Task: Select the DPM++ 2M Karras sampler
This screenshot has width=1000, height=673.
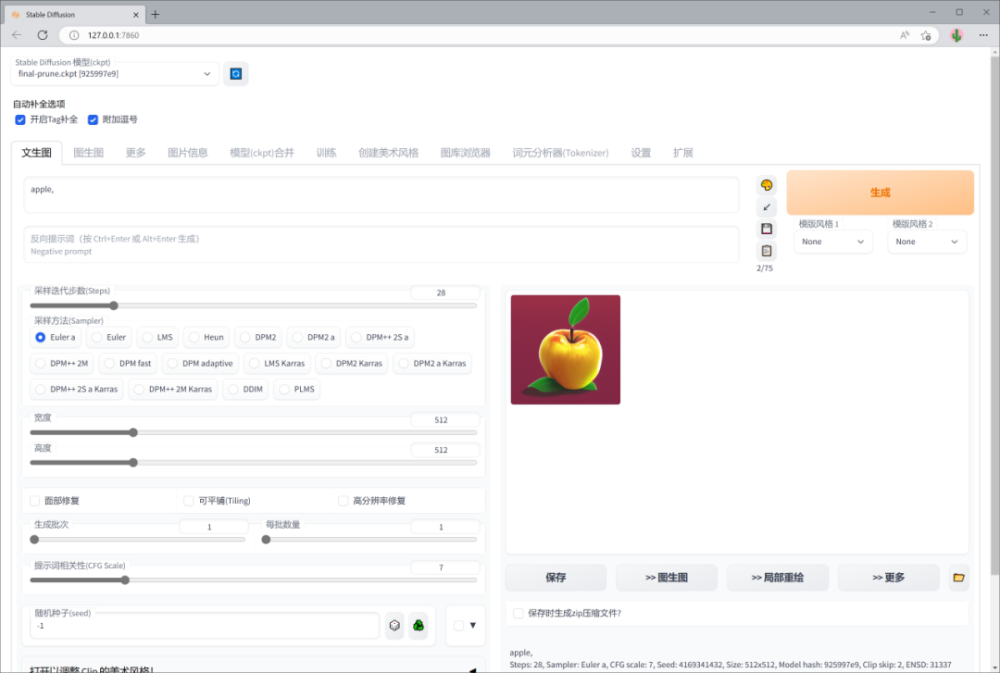Action: (173, 389)
